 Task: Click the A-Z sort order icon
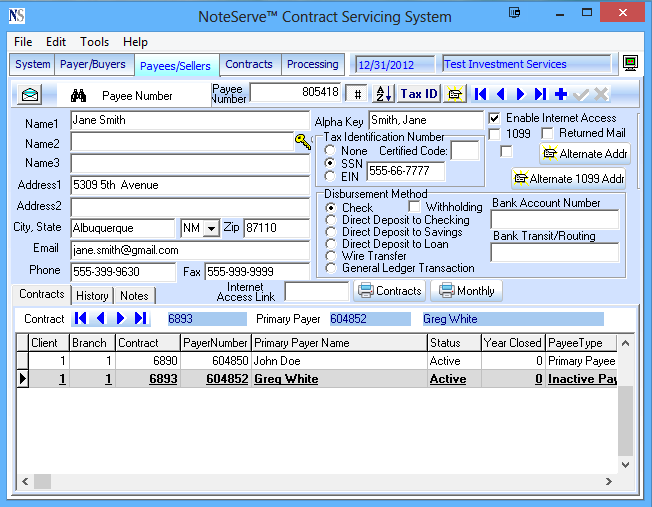point(383,94)
